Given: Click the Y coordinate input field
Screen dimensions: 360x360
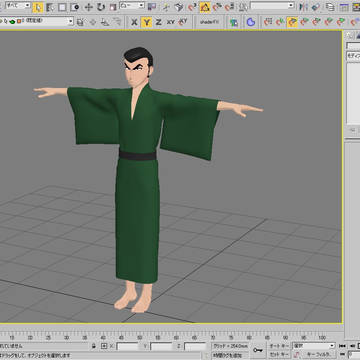Looking at the screenshot, I should click(161, 346).
